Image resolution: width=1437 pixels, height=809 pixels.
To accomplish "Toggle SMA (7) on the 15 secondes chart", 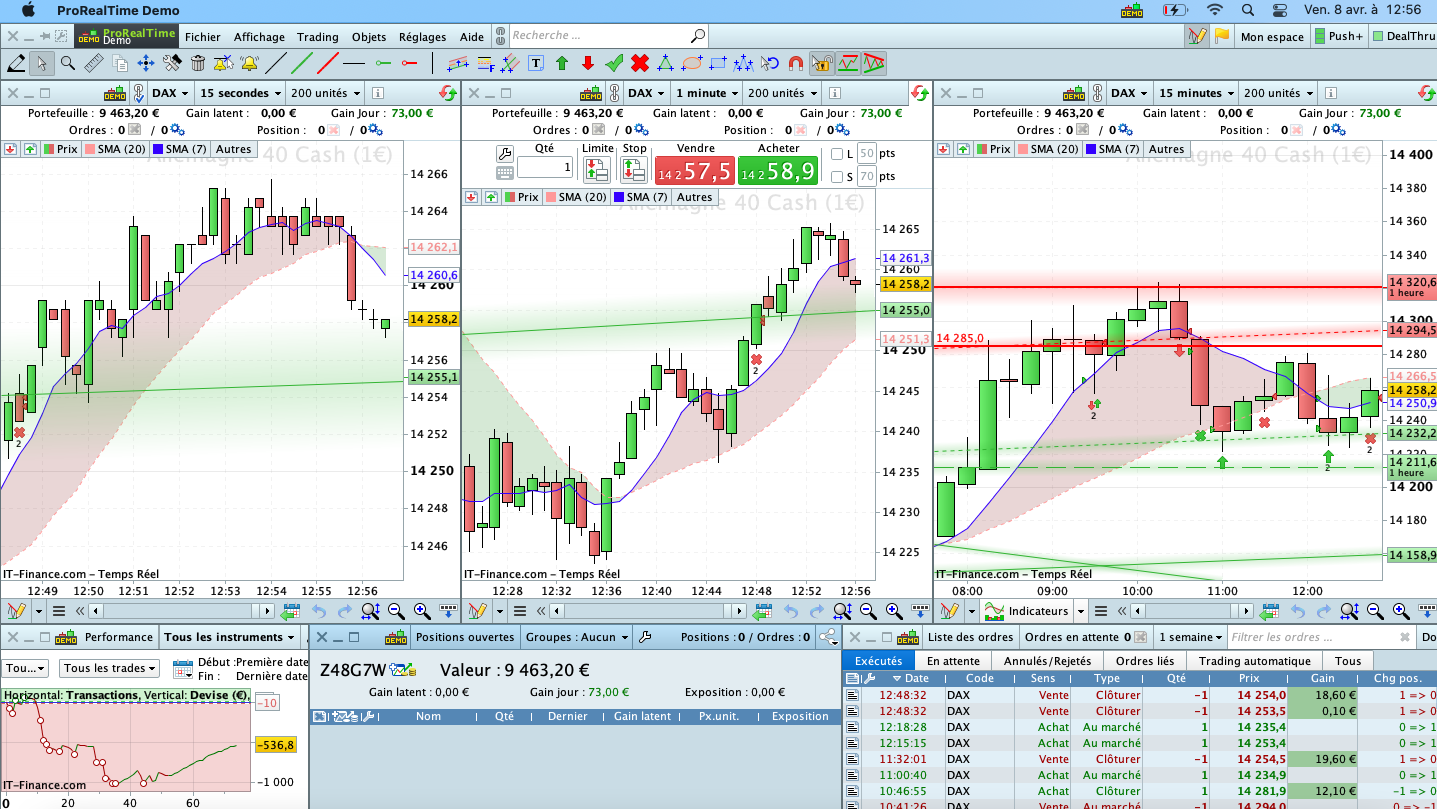I will (180, 149).
